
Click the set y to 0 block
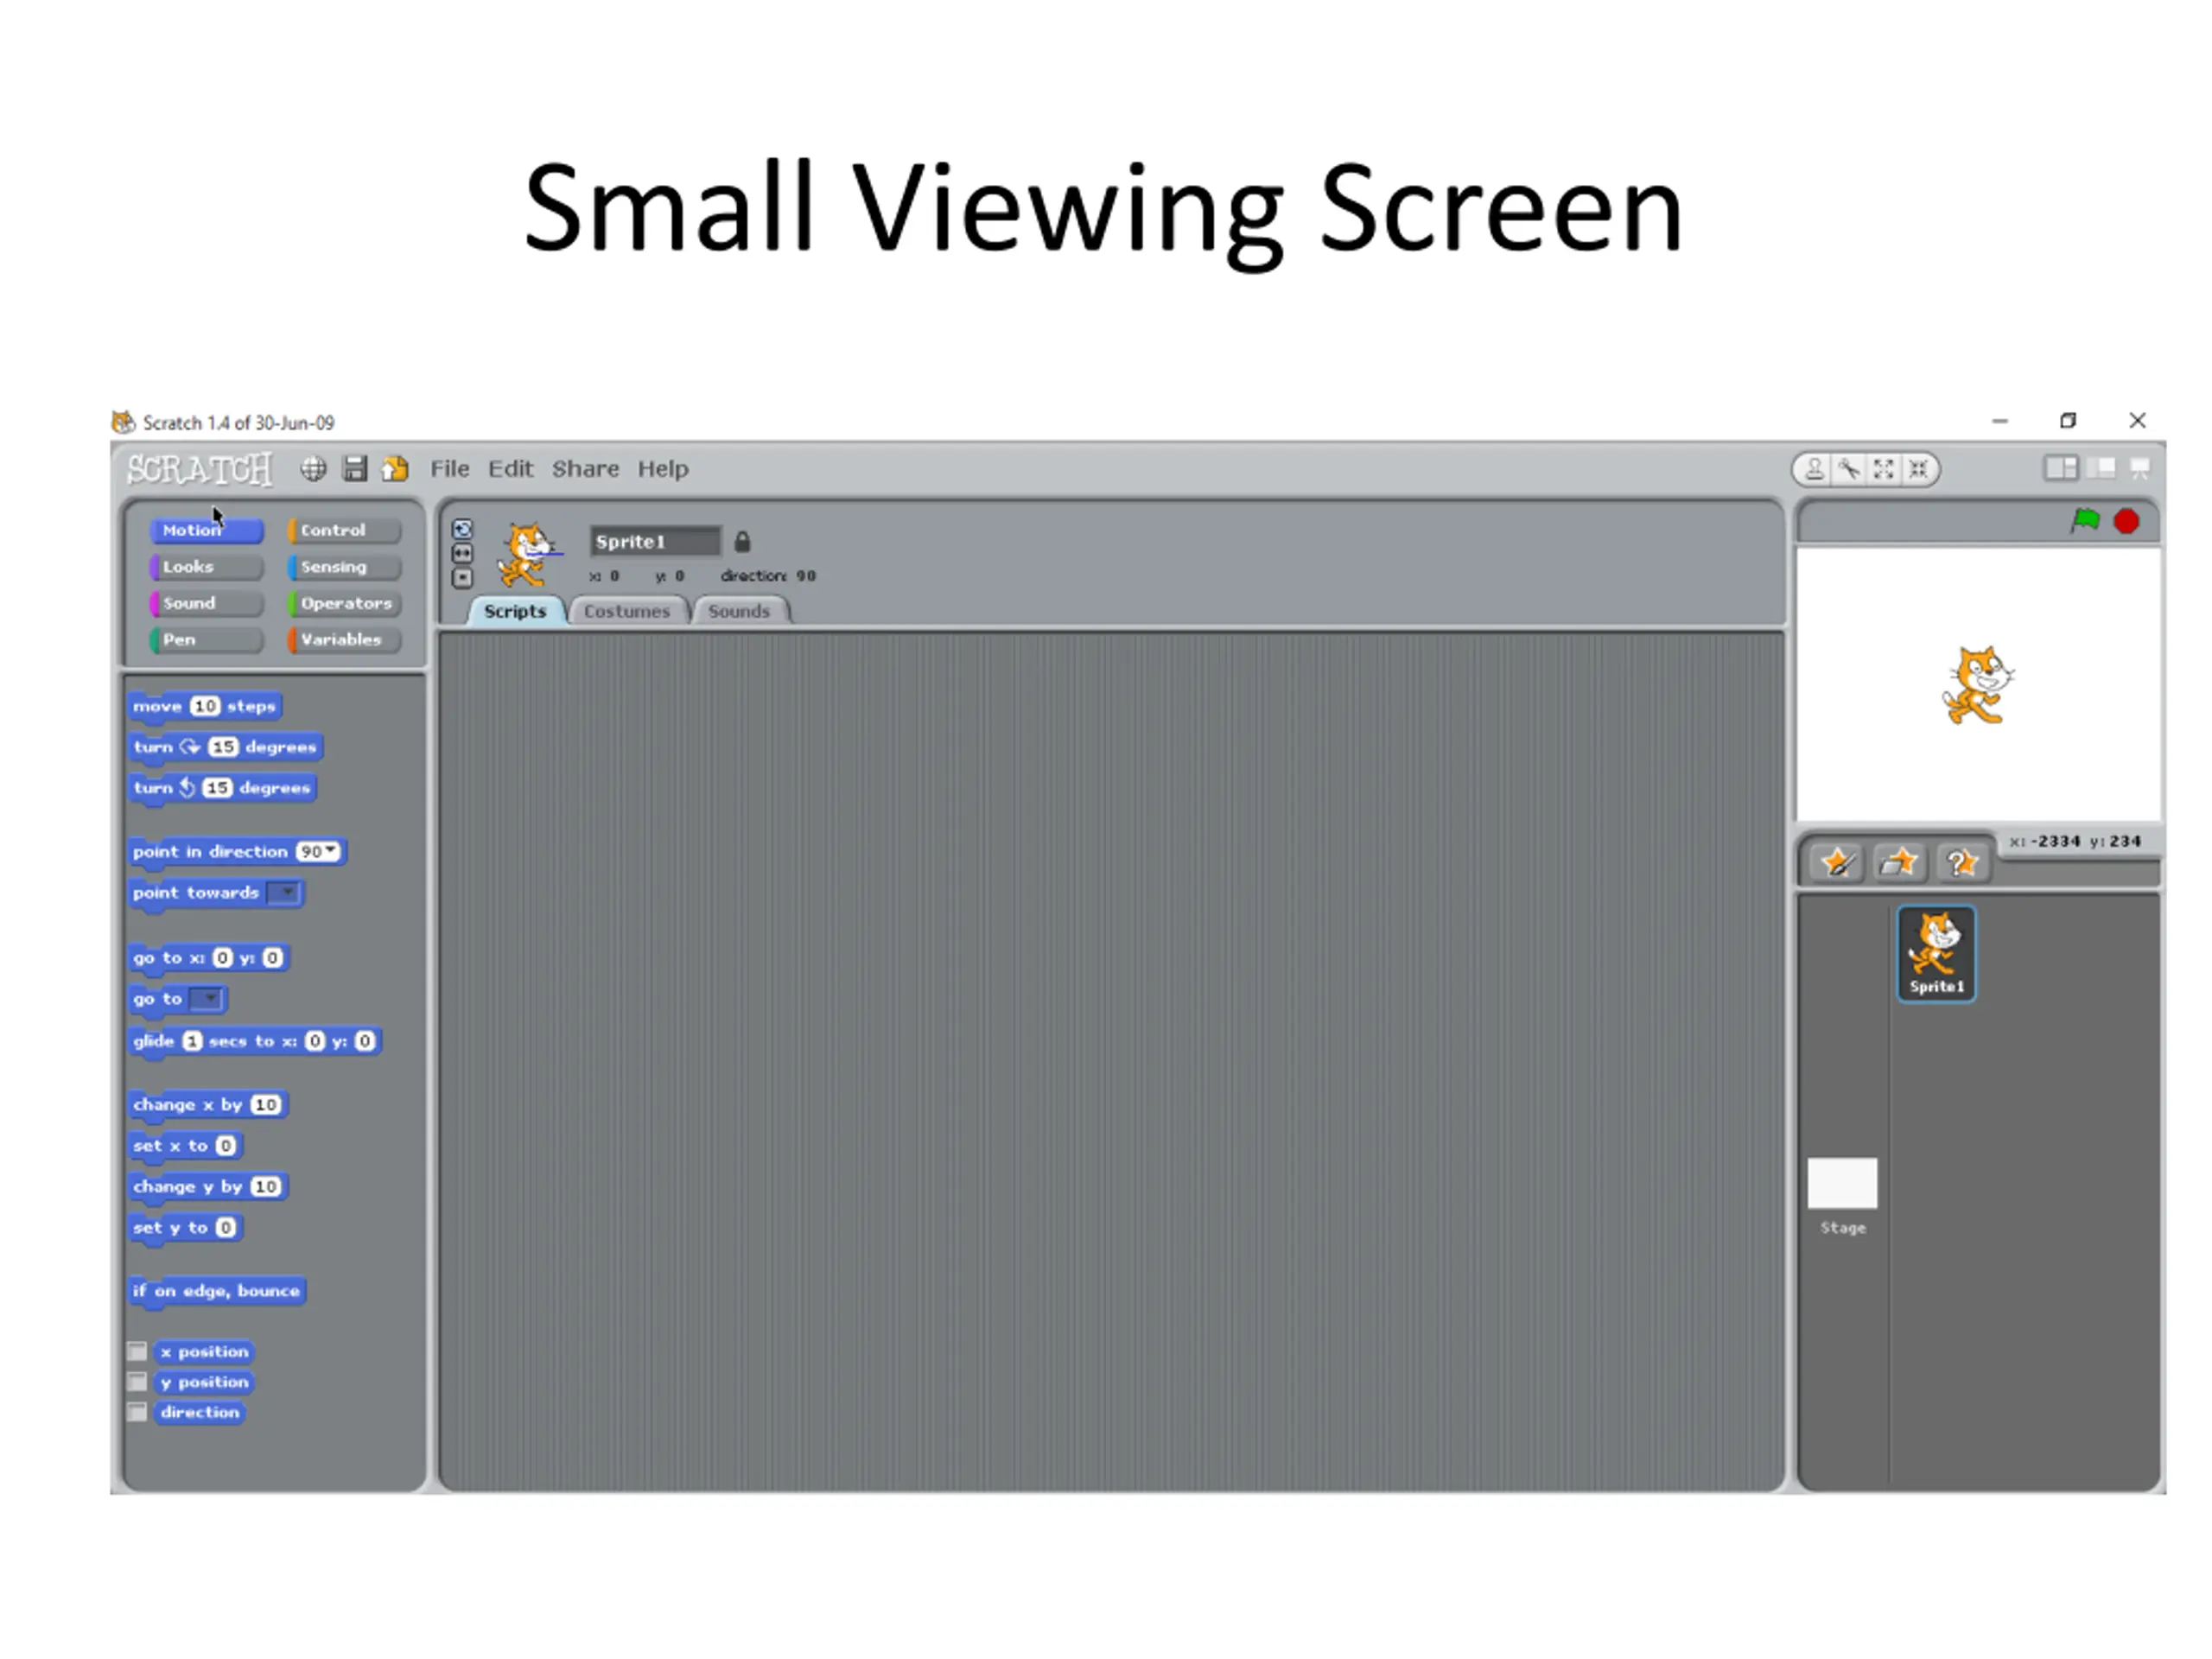point(185,1228)
